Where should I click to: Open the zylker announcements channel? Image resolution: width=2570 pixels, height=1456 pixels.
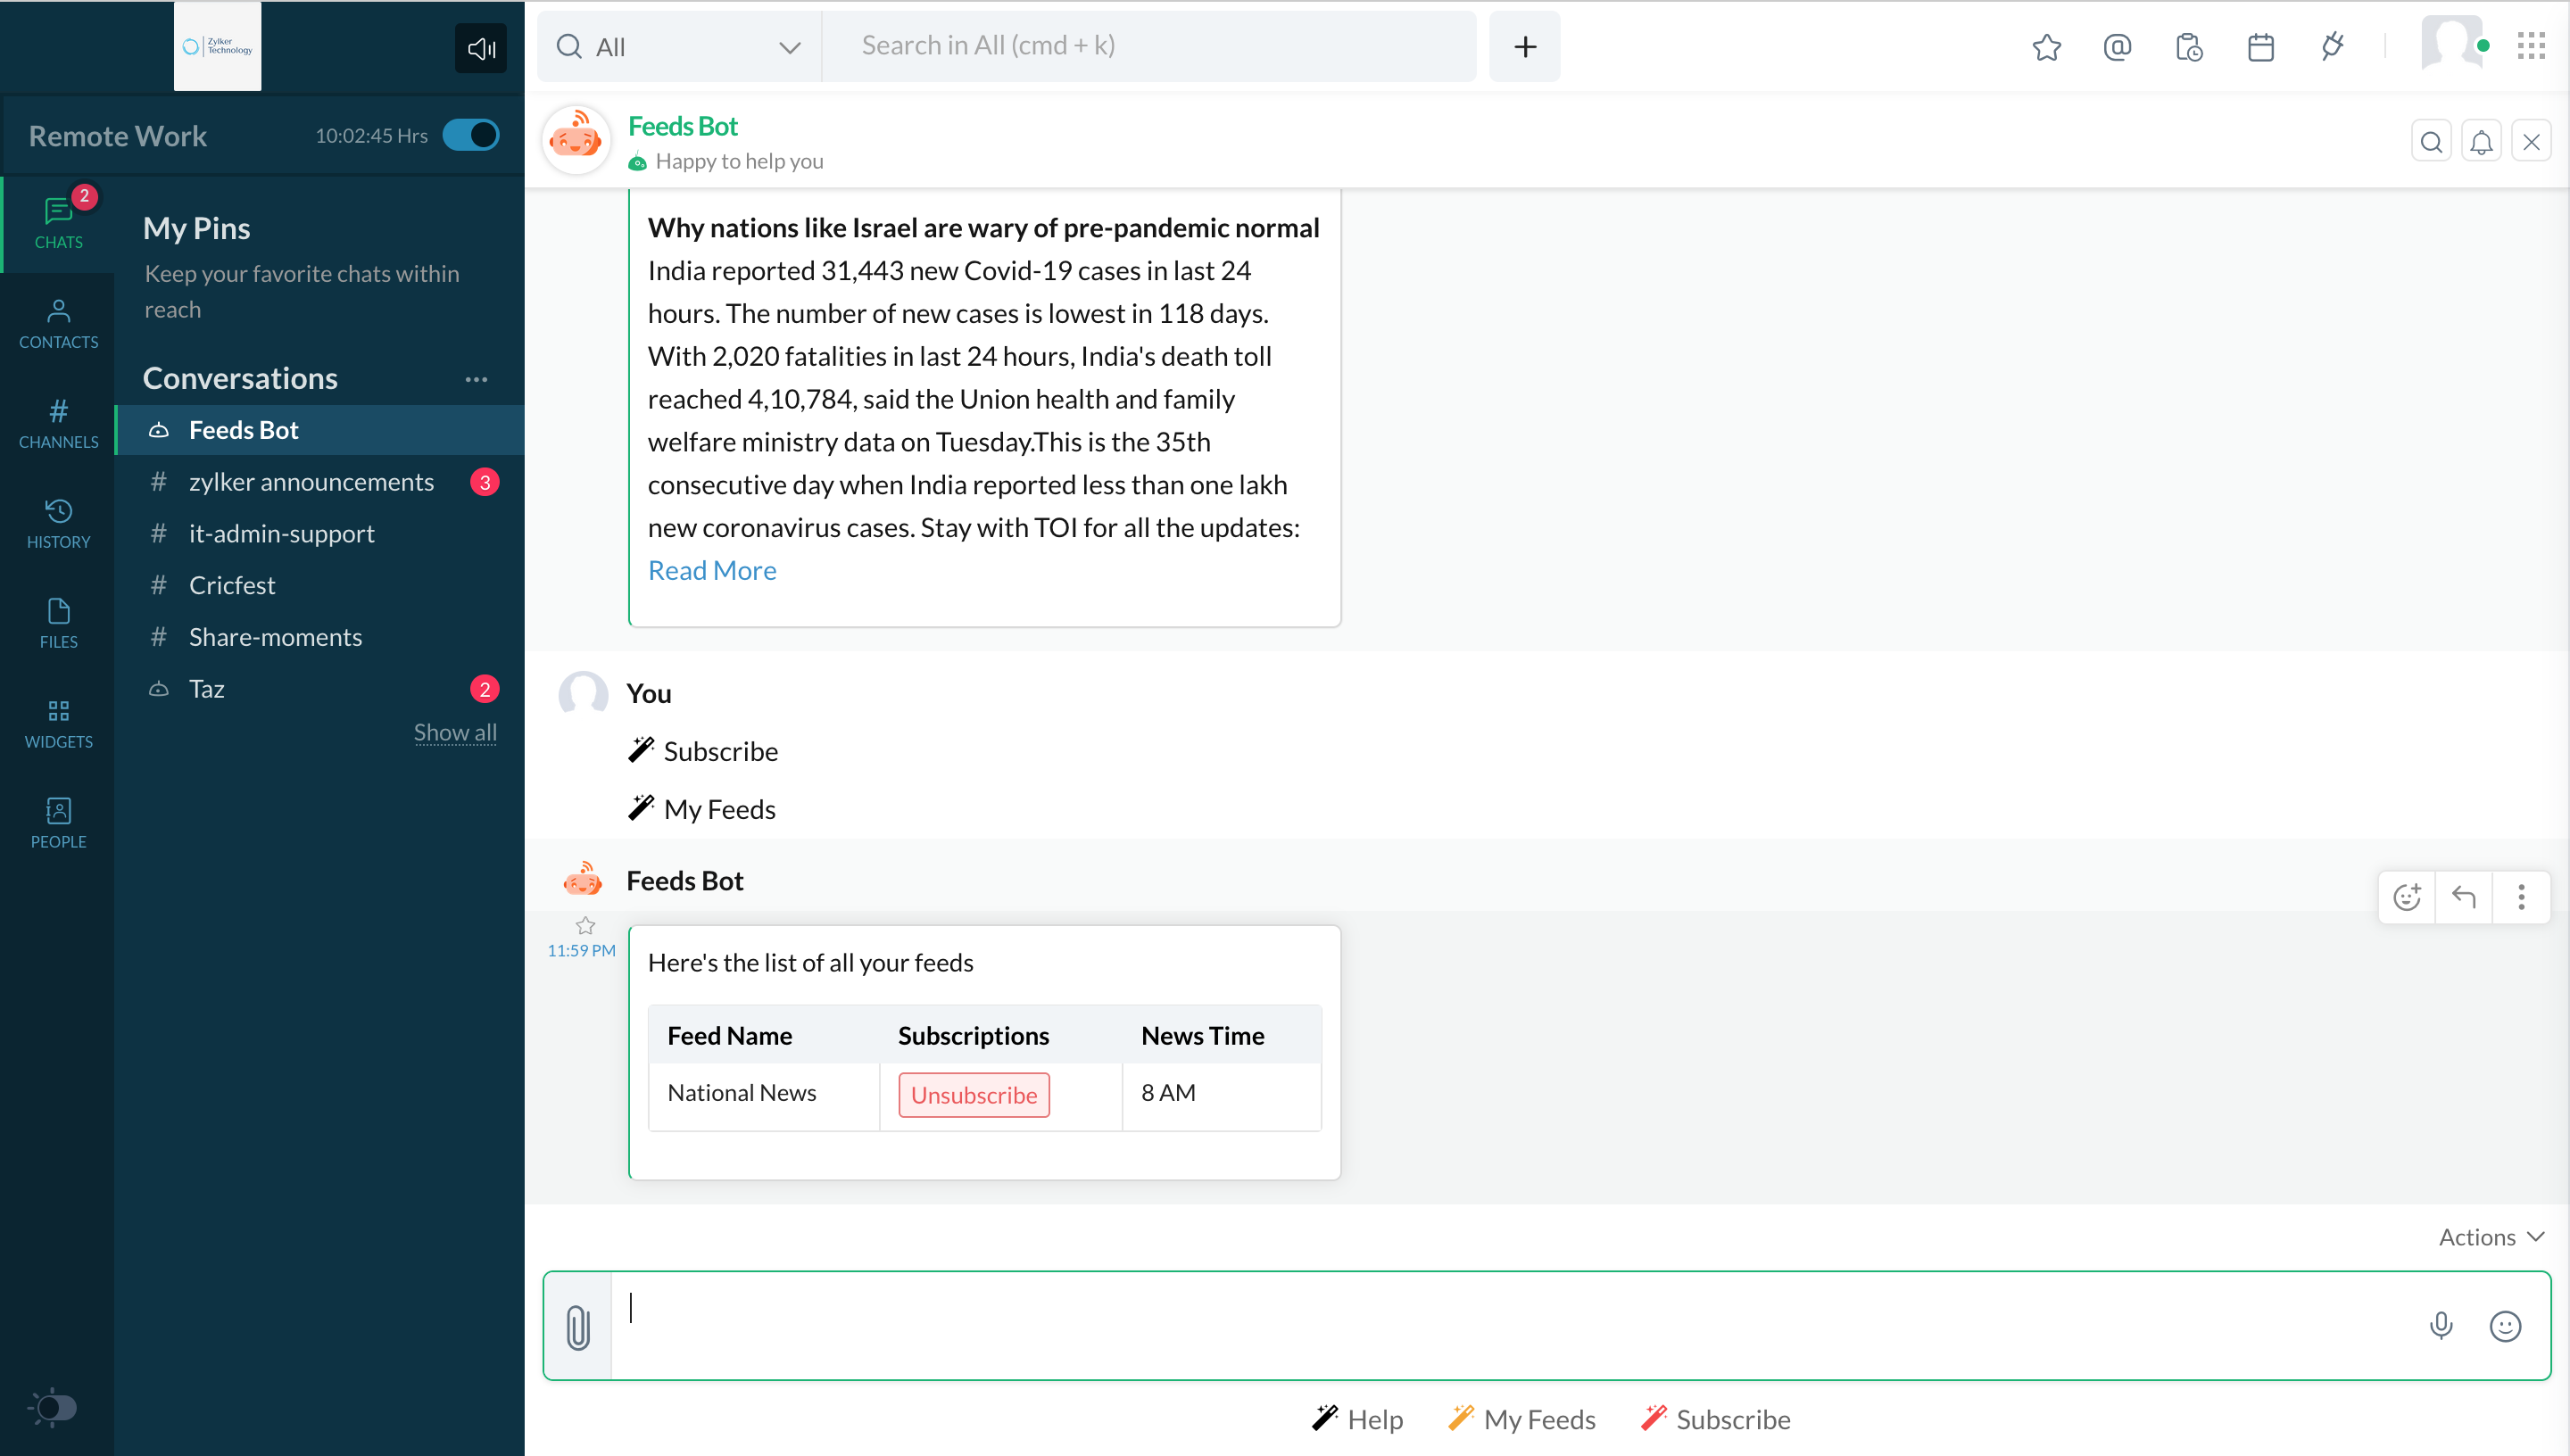(x=311, y=482)
